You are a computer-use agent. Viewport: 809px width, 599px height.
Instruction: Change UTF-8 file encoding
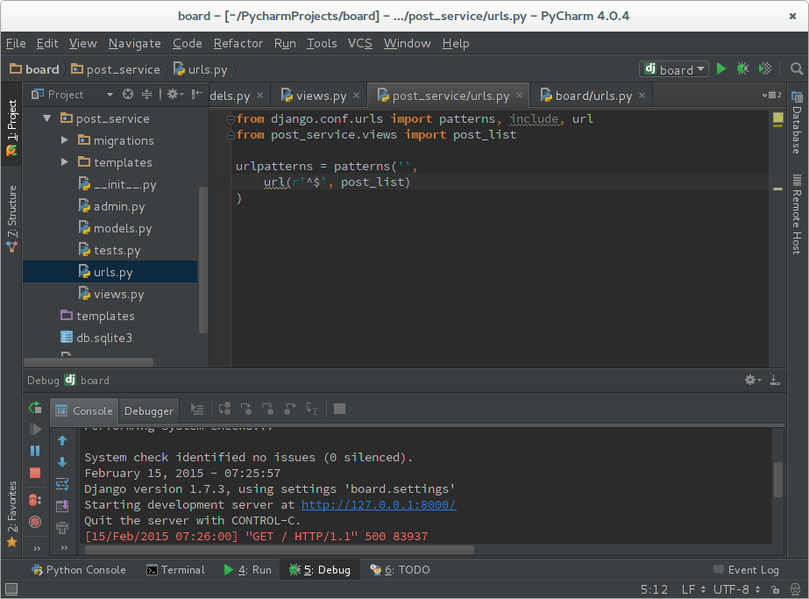pyautogui.click(x=737, y=589)
